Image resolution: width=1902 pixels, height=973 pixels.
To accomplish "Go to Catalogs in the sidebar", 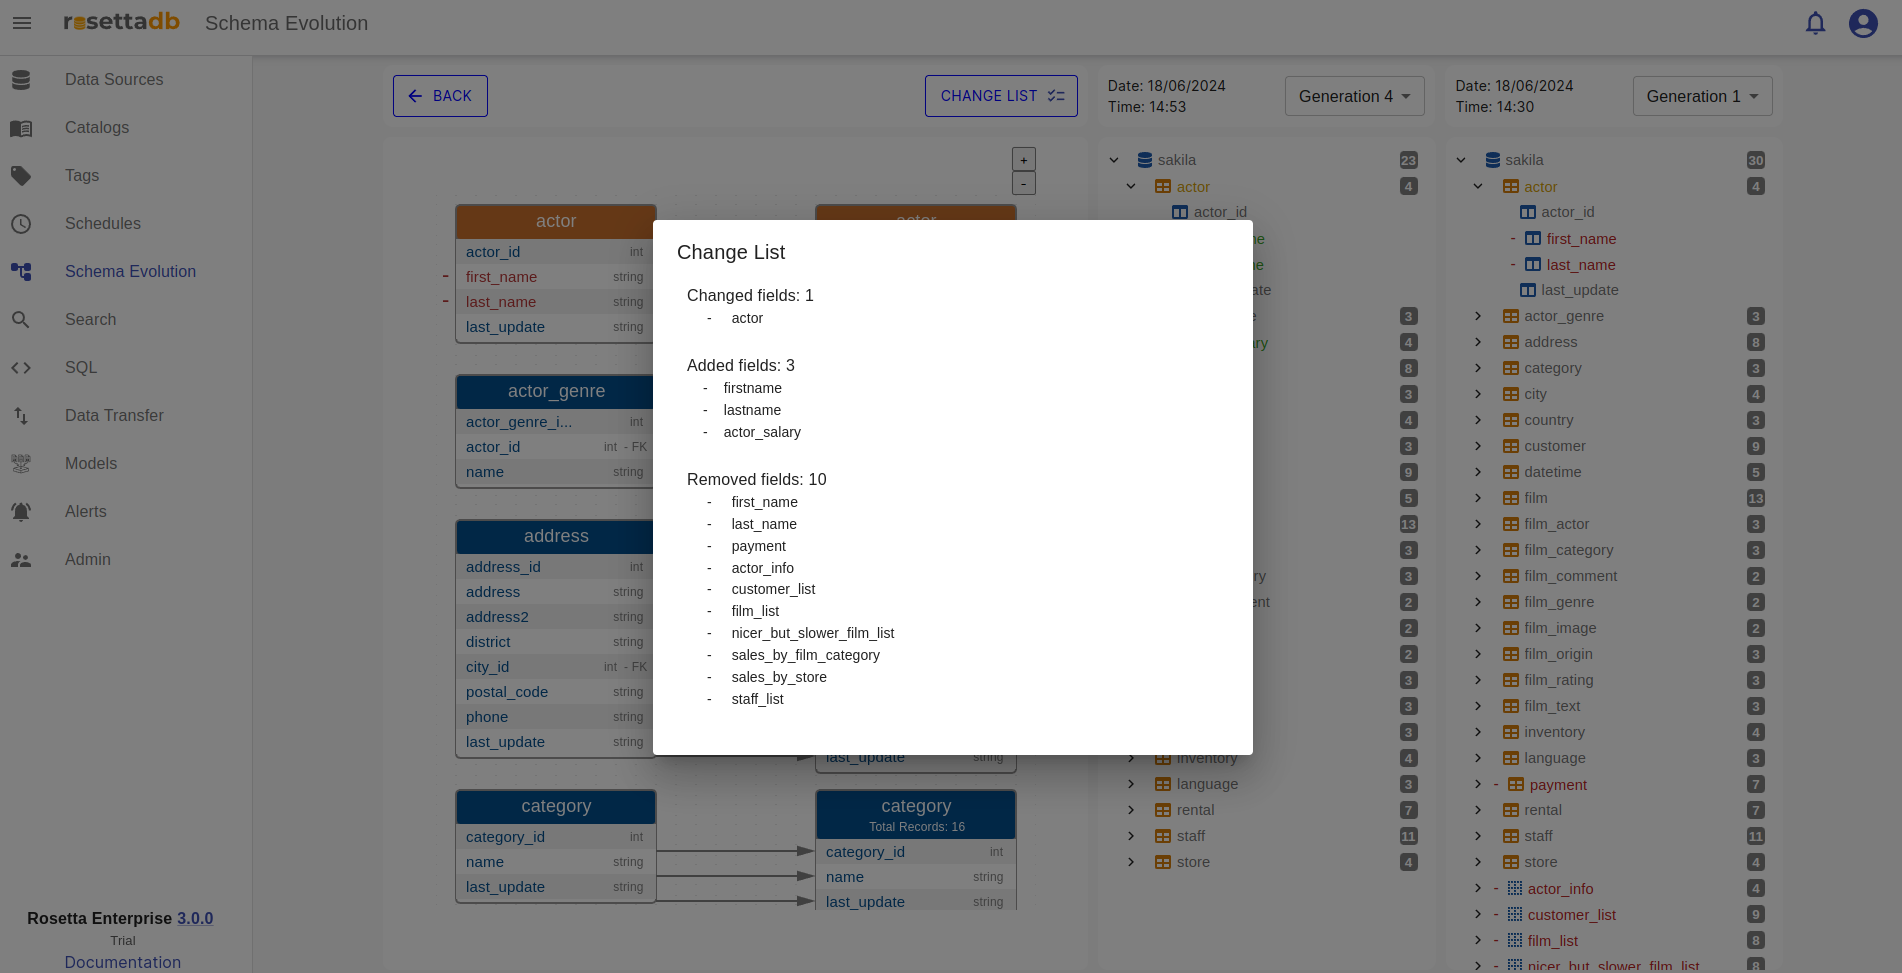I will tap(97, 128).
